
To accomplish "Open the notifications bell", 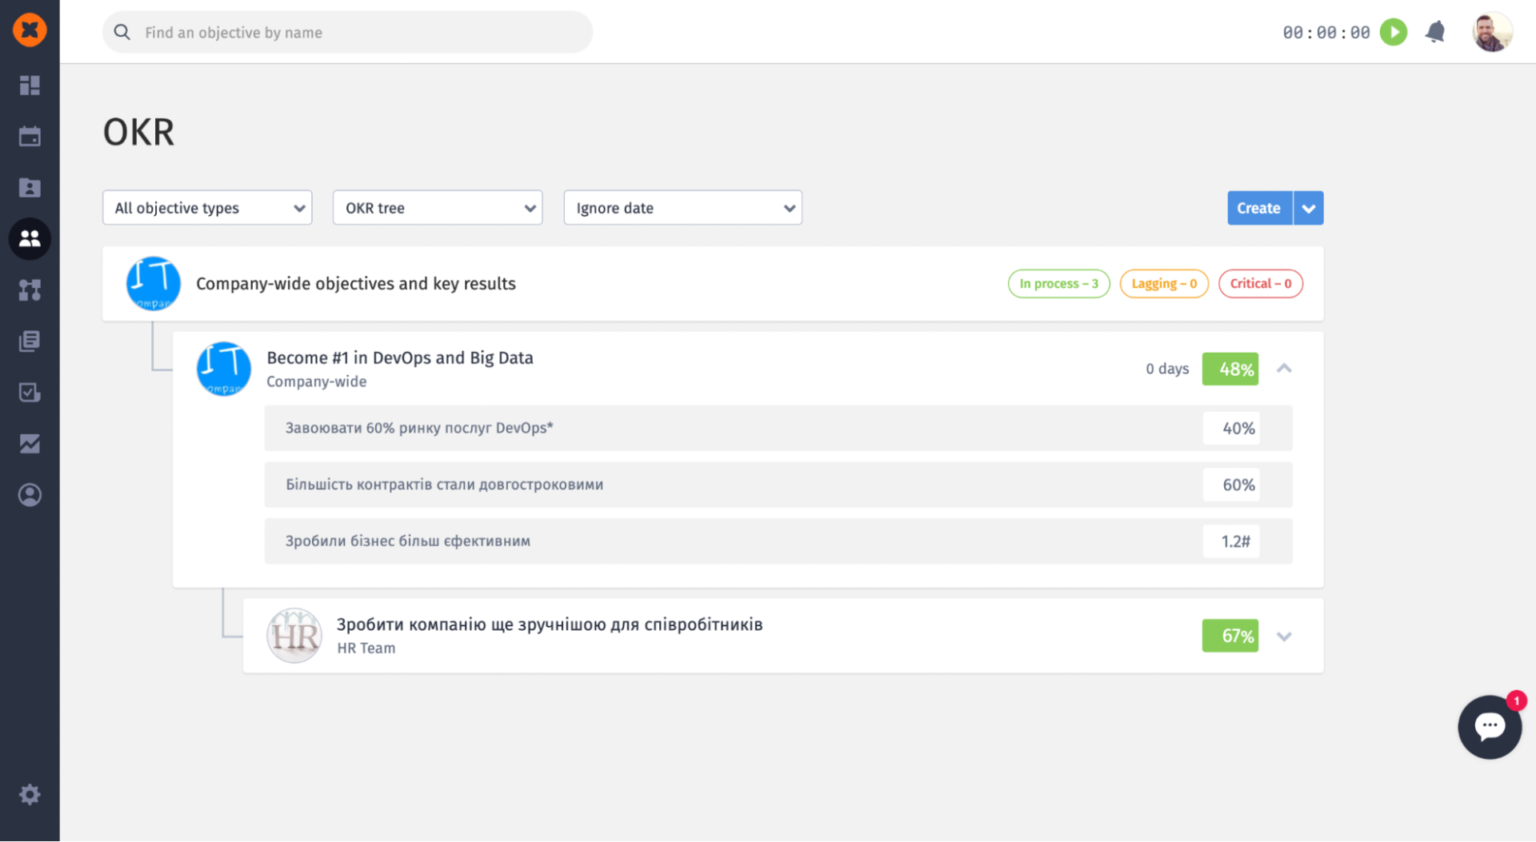I will [x=1434, y=31].
